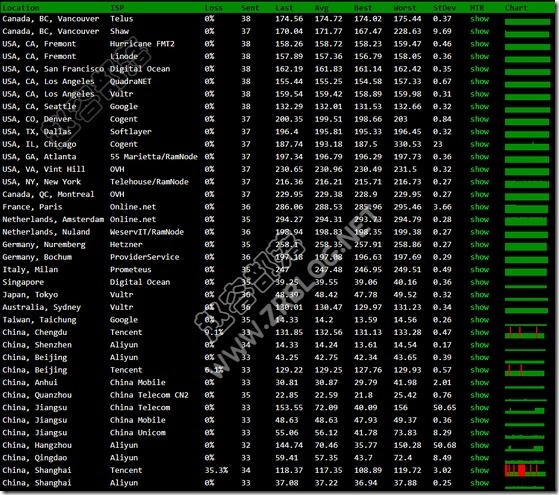Open the Shanghai Tencent latency chart
The height and width of the screenshot is (495, 559).
click(525, 470)
